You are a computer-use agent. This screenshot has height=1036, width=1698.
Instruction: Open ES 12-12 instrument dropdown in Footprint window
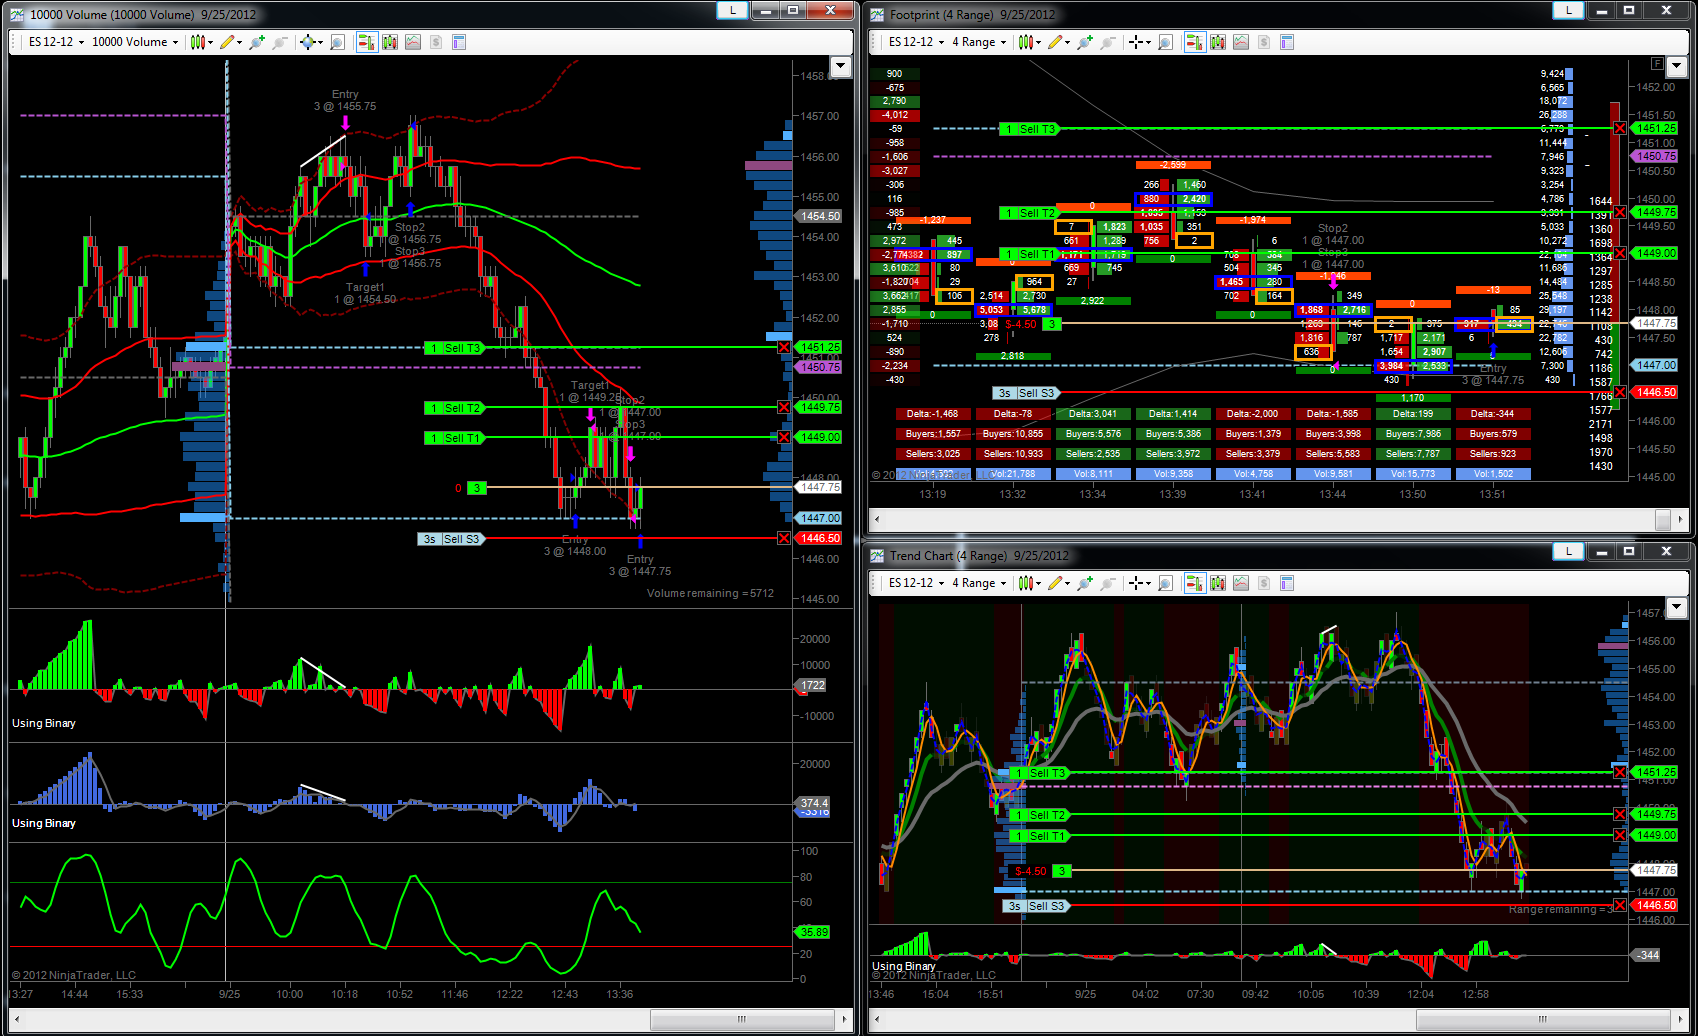pyautogui.click(x=916, y=42)
